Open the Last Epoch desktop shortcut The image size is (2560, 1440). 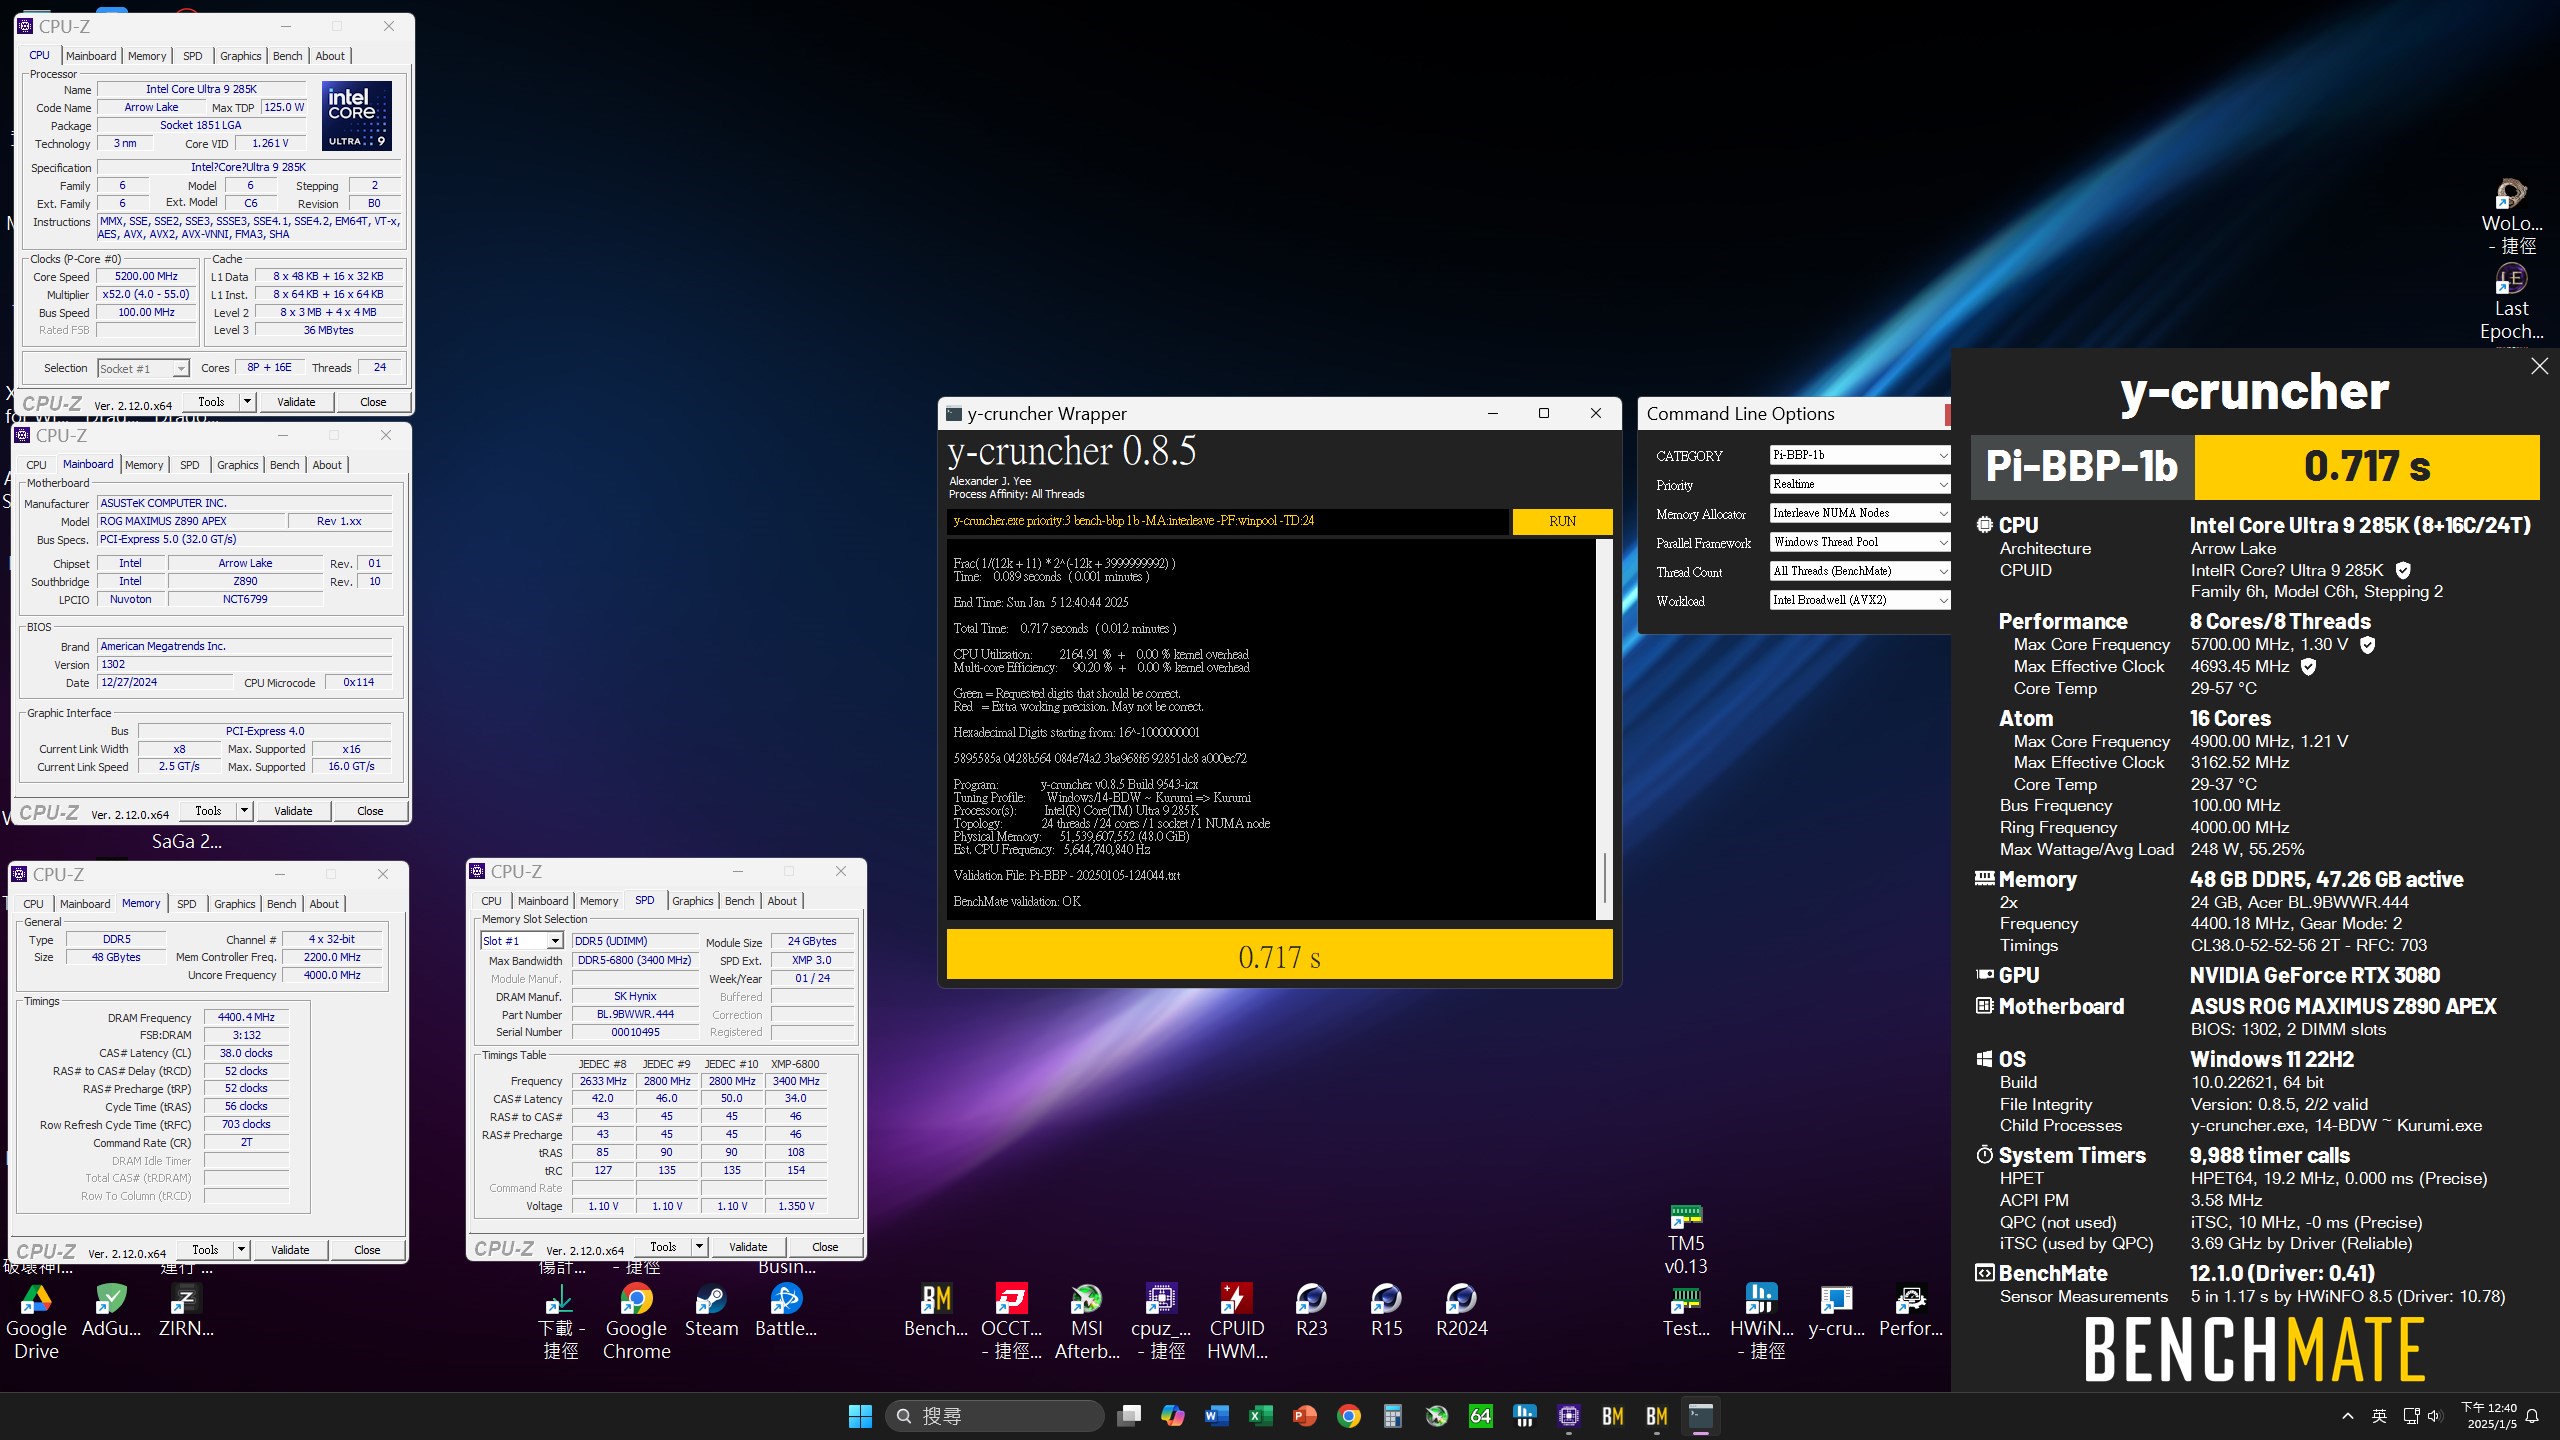click(x=2511, y=302)
